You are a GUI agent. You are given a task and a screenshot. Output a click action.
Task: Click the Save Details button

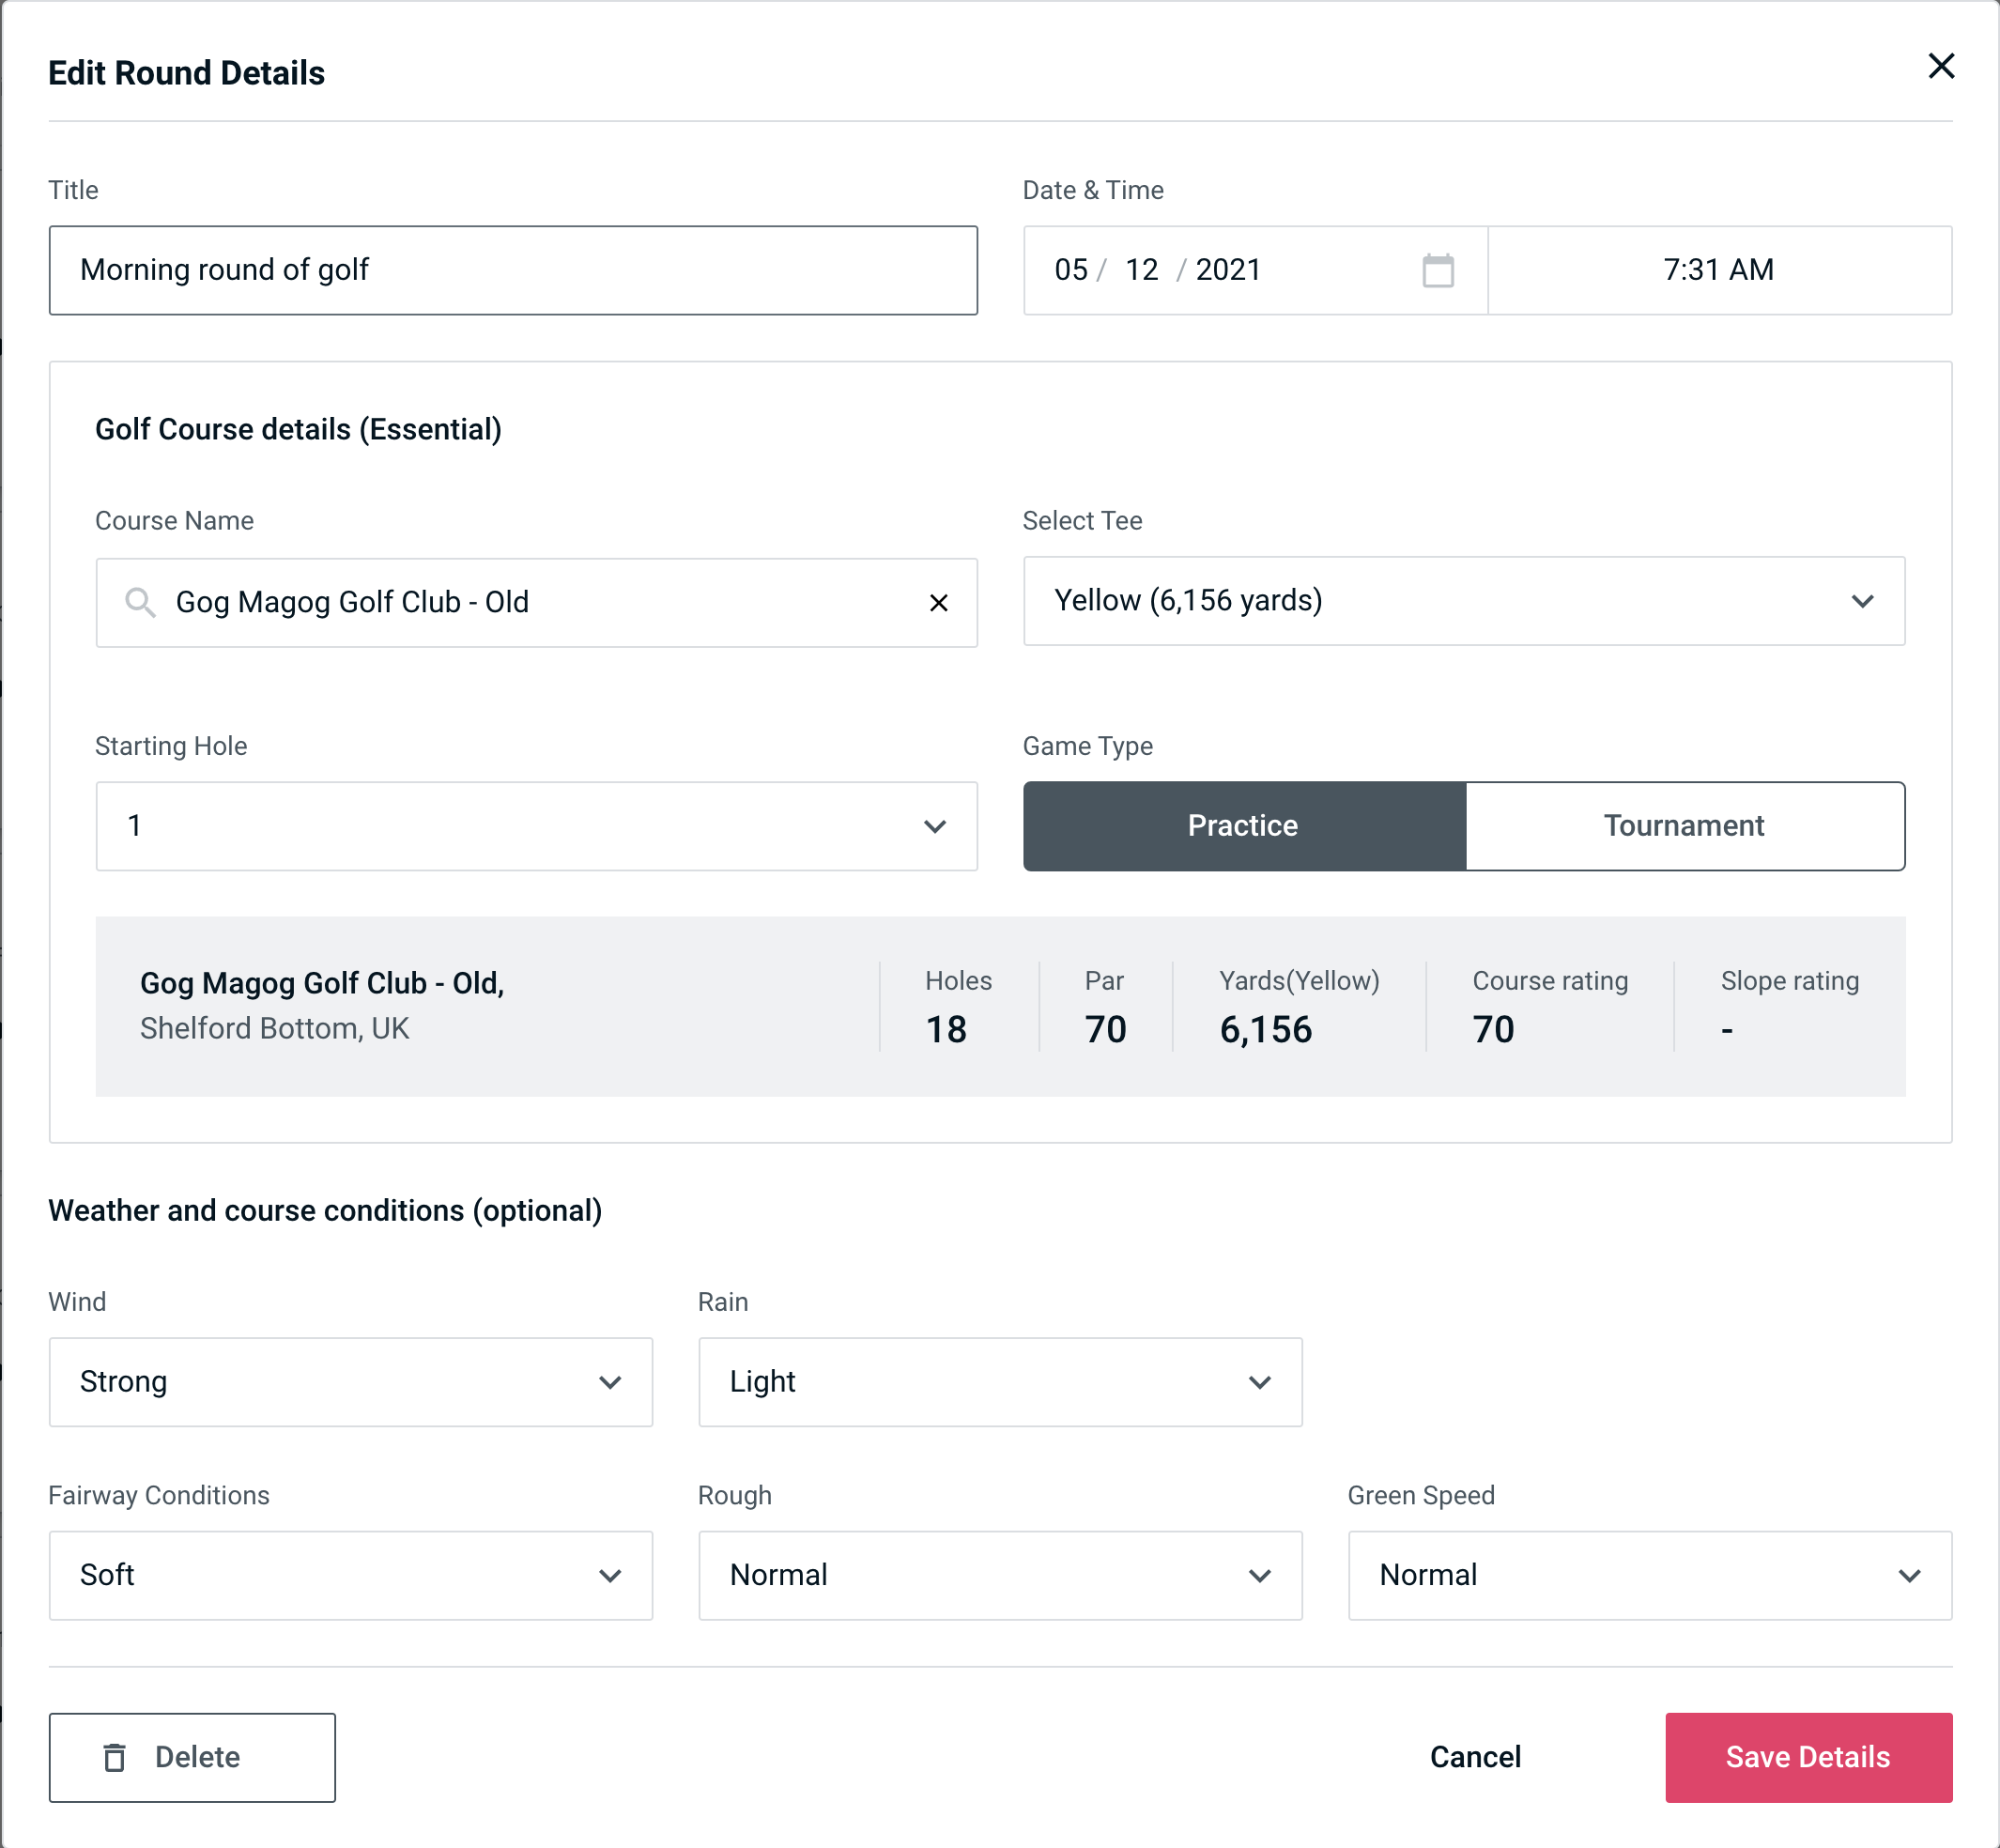coord(1807,1756)
